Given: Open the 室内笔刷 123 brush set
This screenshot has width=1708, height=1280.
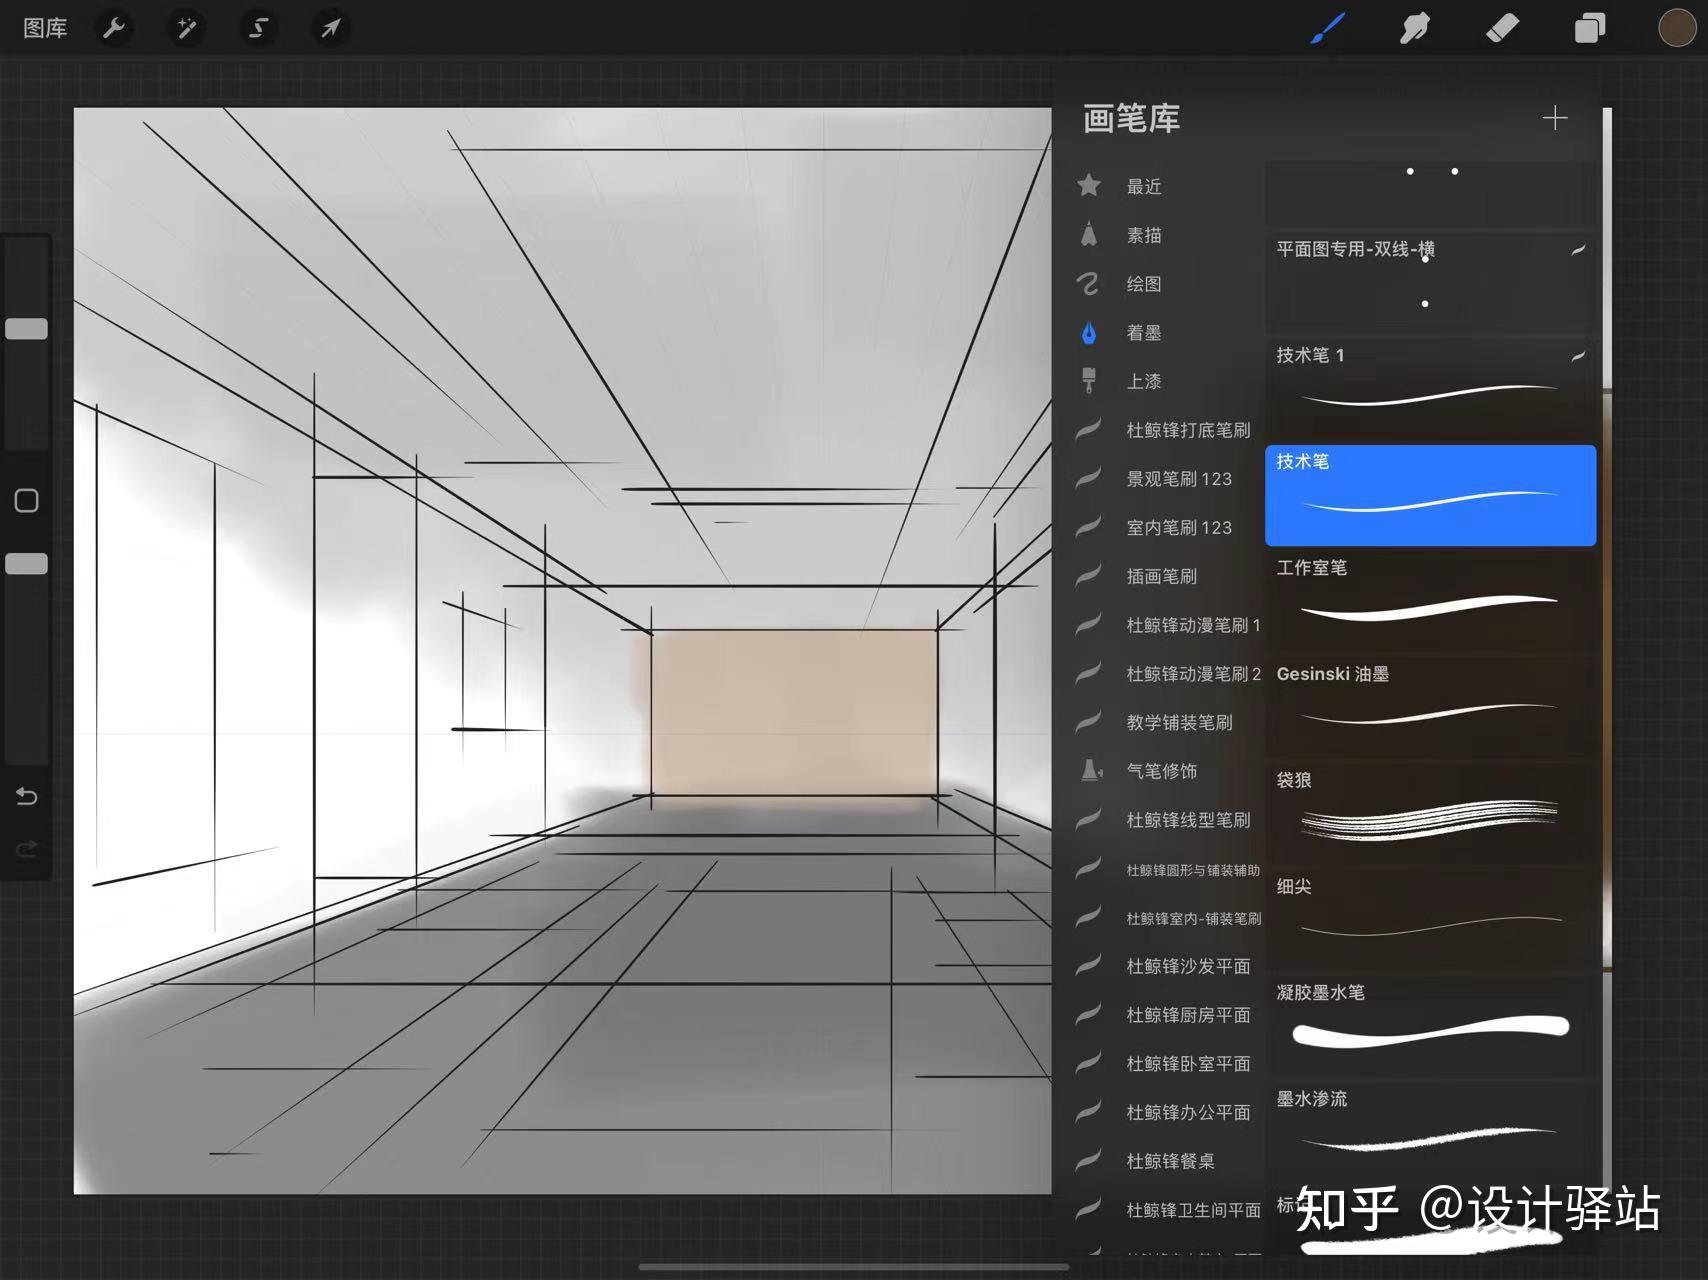Looking at the screenshot, I should 1167,527.
